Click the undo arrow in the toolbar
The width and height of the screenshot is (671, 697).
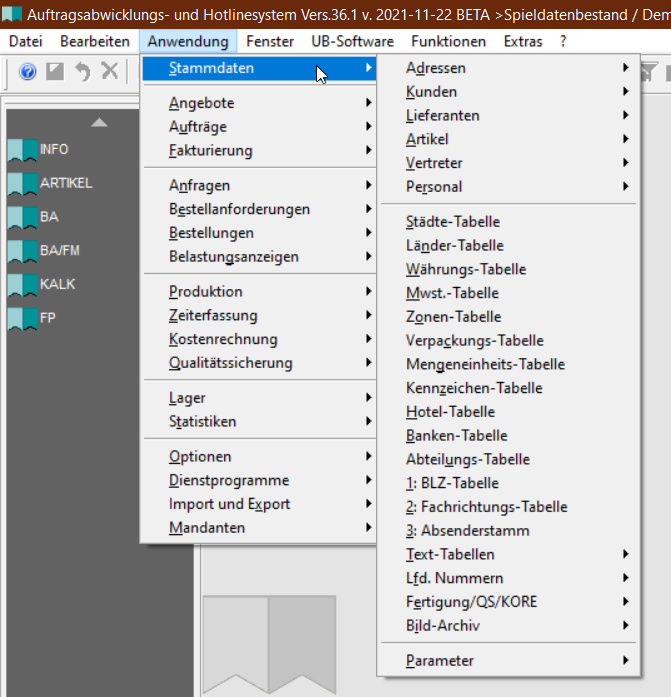point(83,71)
